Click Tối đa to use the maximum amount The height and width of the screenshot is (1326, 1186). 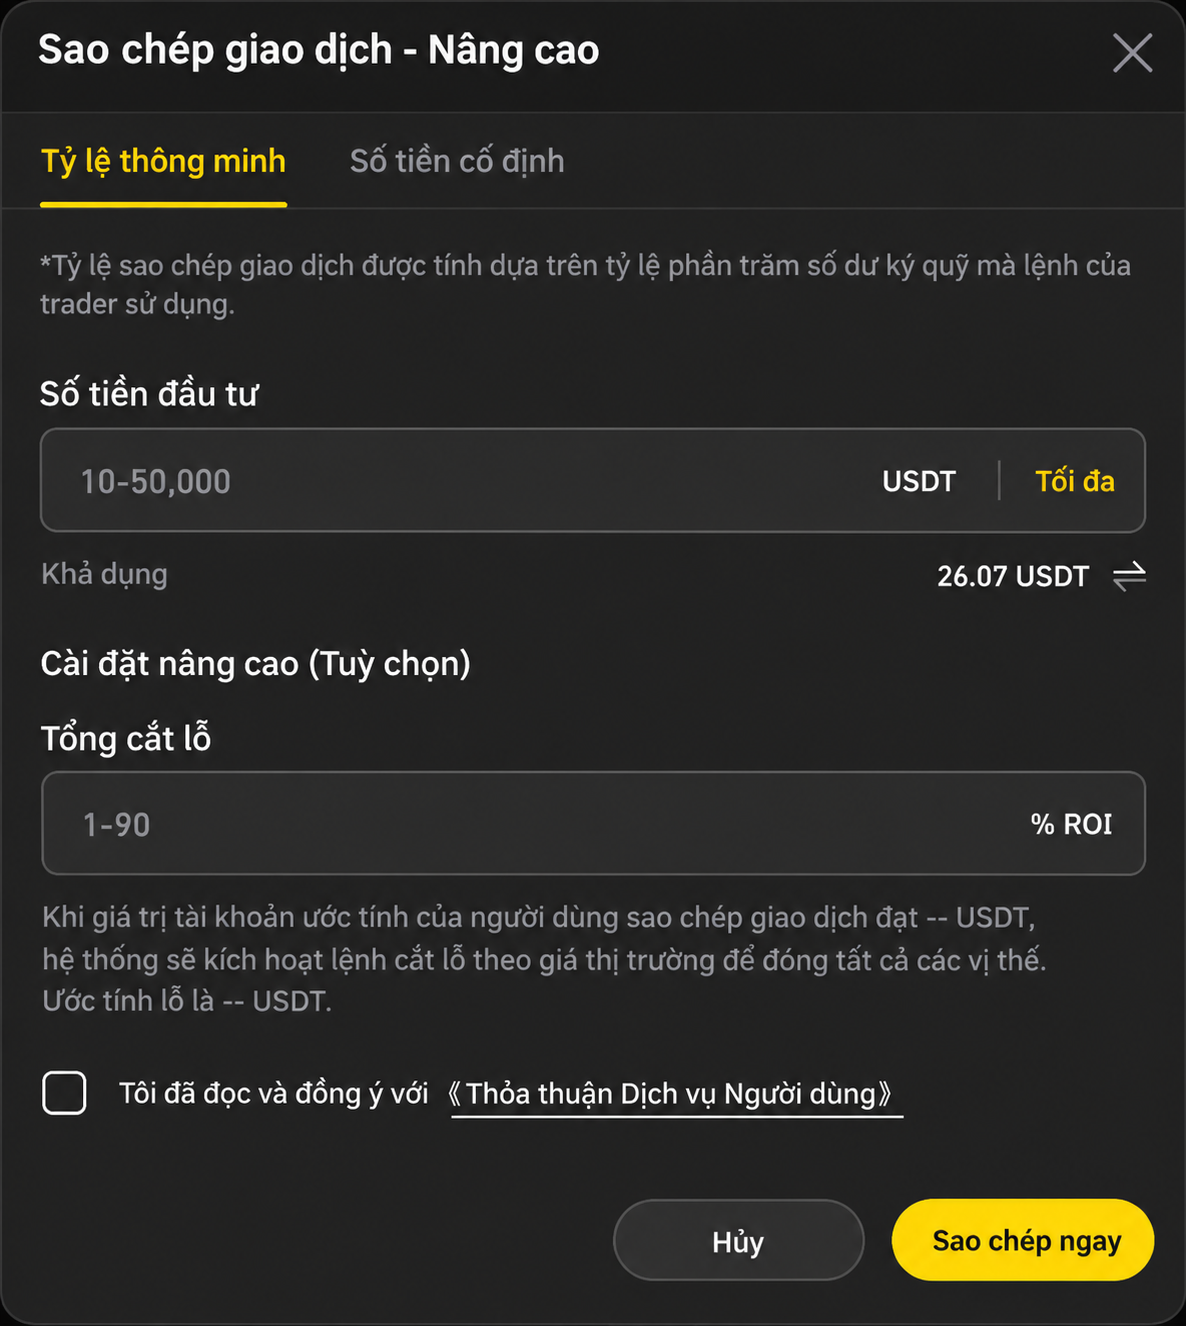(1074, 481)
